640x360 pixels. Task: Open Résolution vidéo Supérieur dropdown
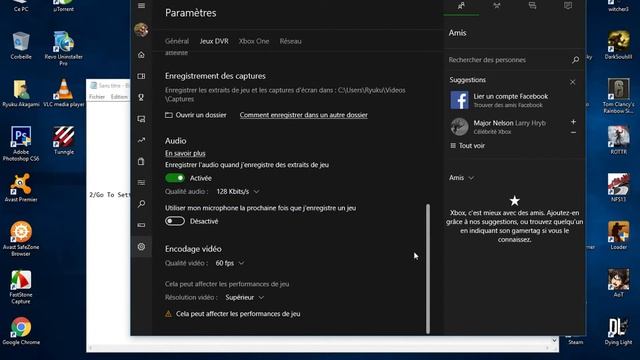tap(244, 298)
